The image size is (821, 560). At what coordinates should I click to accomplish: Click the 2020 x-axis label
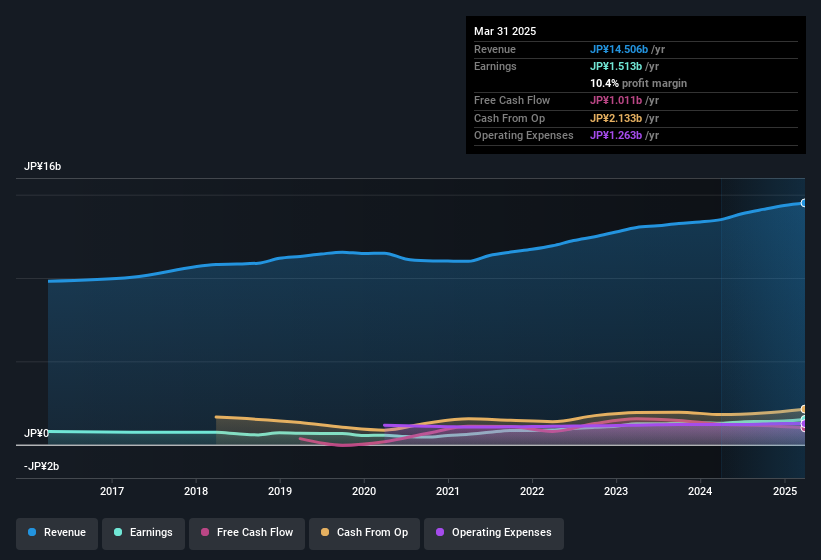(364, 491)
